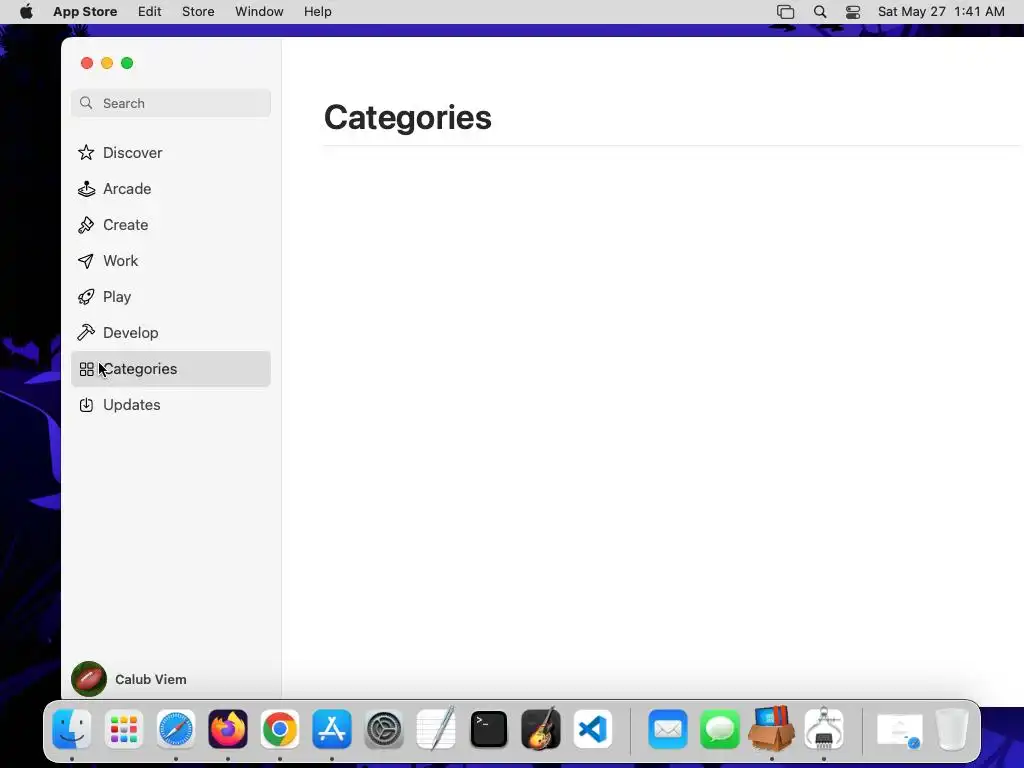Launch GarageBand from the Dock
Viewport: 1024px width, 768px height.
coord(541,728)
